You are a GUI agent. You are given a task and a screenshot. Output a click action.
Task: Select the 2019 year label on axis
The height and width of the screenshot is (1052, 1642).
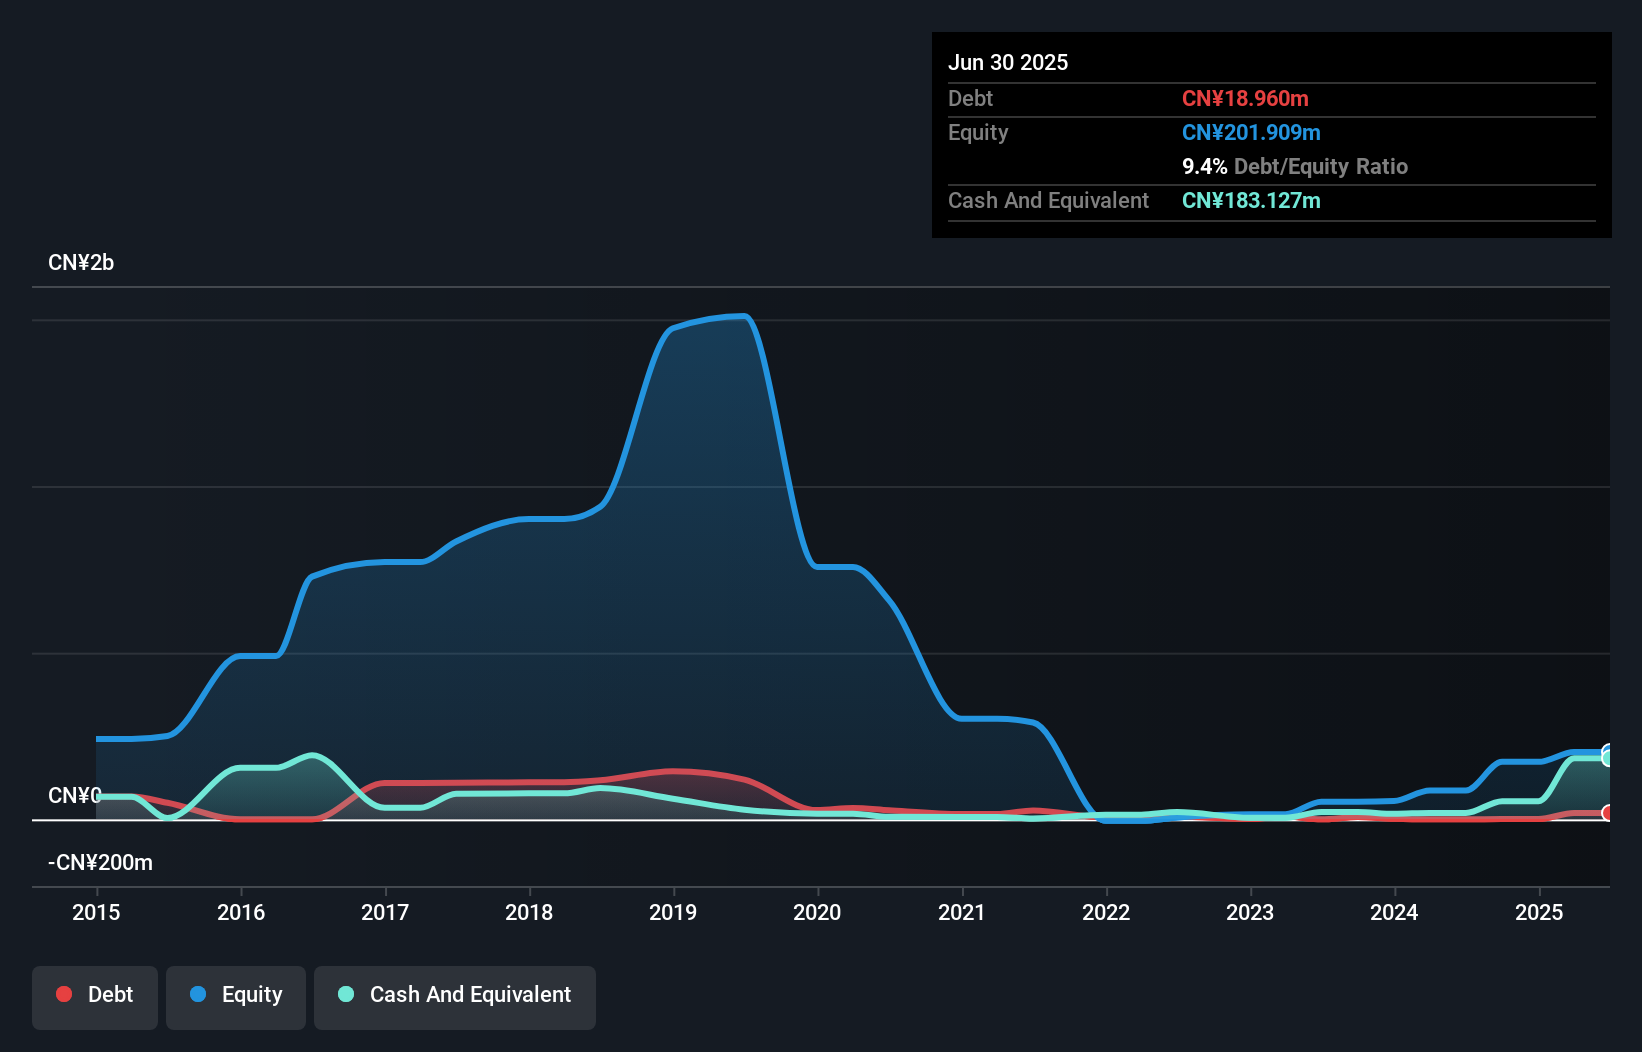coord(673,912)
